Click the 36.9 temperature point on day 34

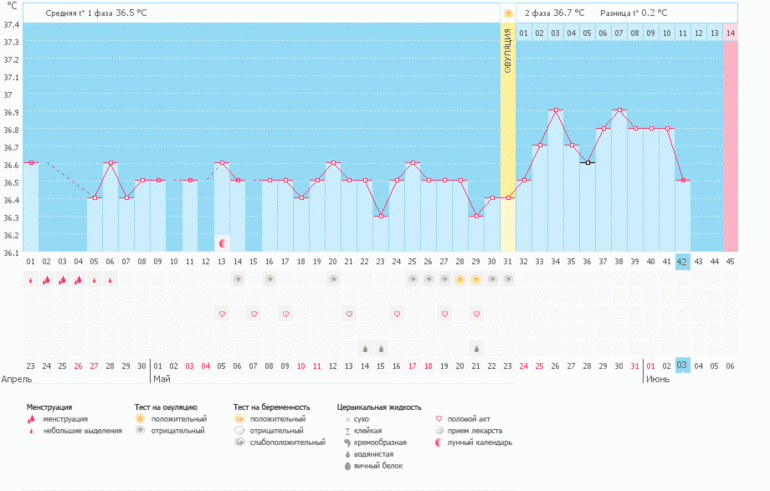tap(556, 110)
